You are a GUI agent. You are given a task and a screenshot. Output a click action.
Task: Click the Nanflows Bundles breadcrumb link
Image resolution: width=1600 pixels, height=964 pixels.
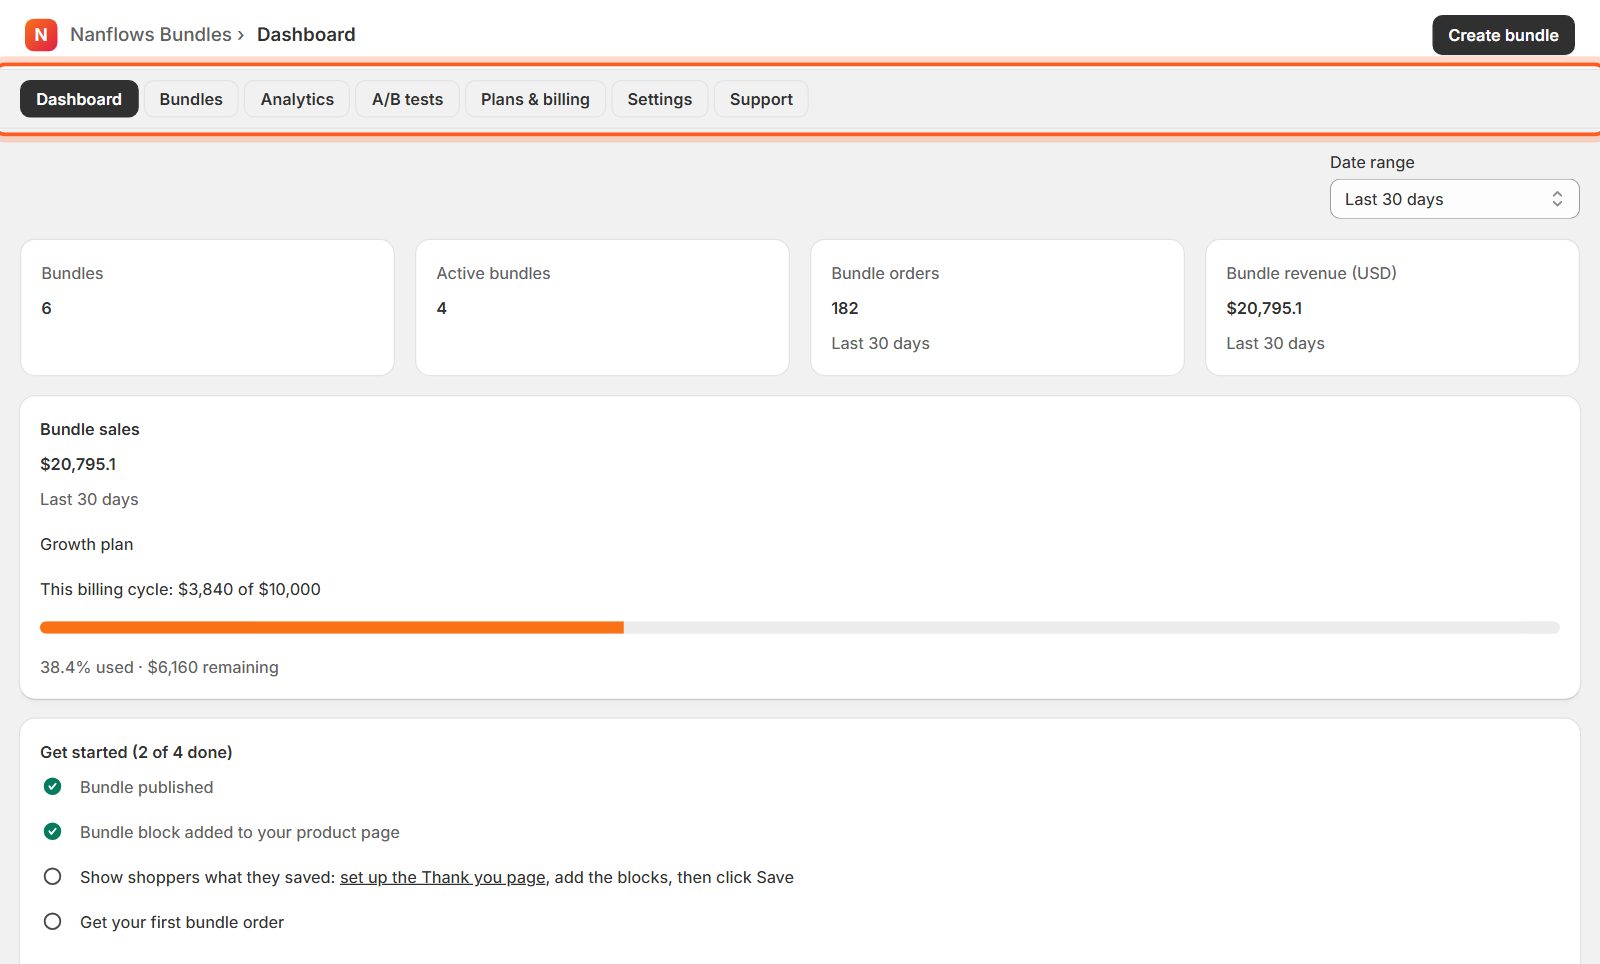(151, 35)
